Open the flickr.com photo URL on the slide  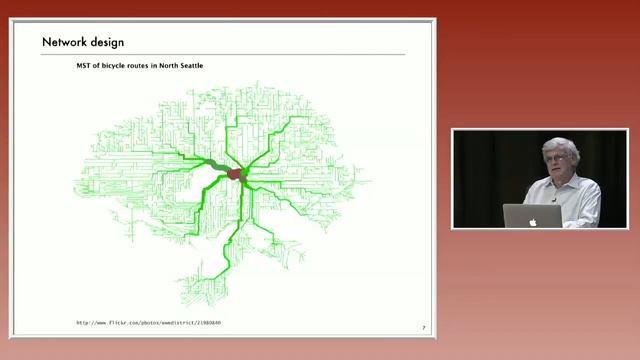(x=149, y=323)
